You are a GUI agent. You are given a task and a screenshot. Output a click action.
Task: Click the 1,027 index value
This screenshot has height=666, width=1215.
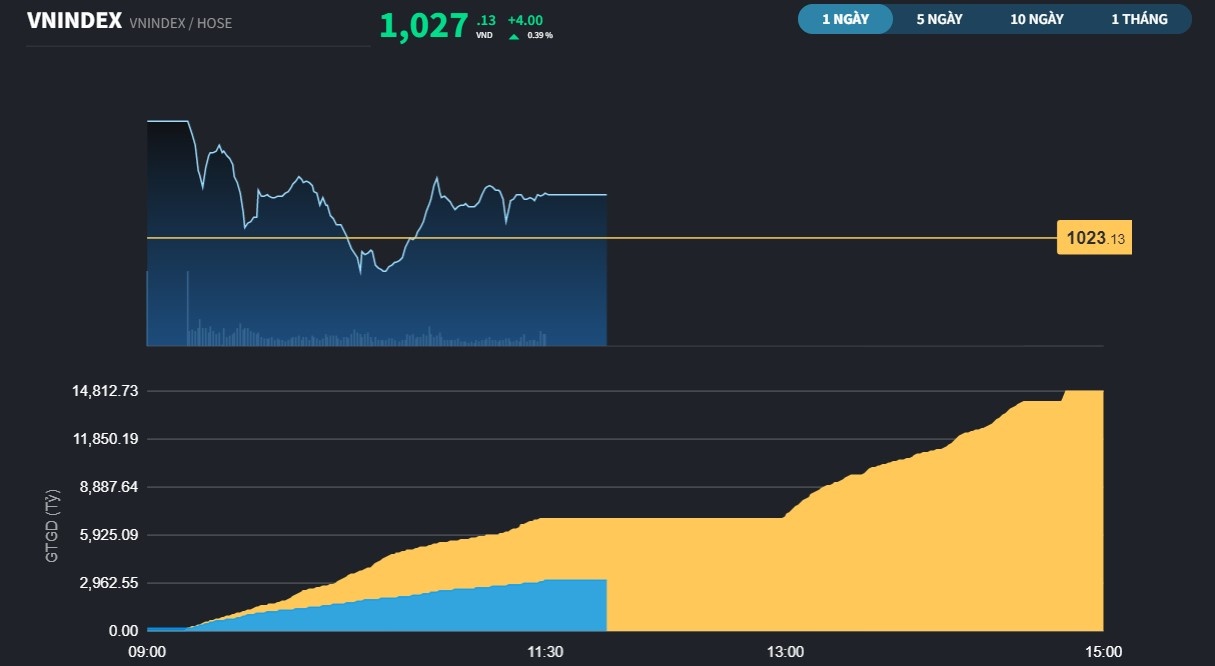[x=424, y=25]
